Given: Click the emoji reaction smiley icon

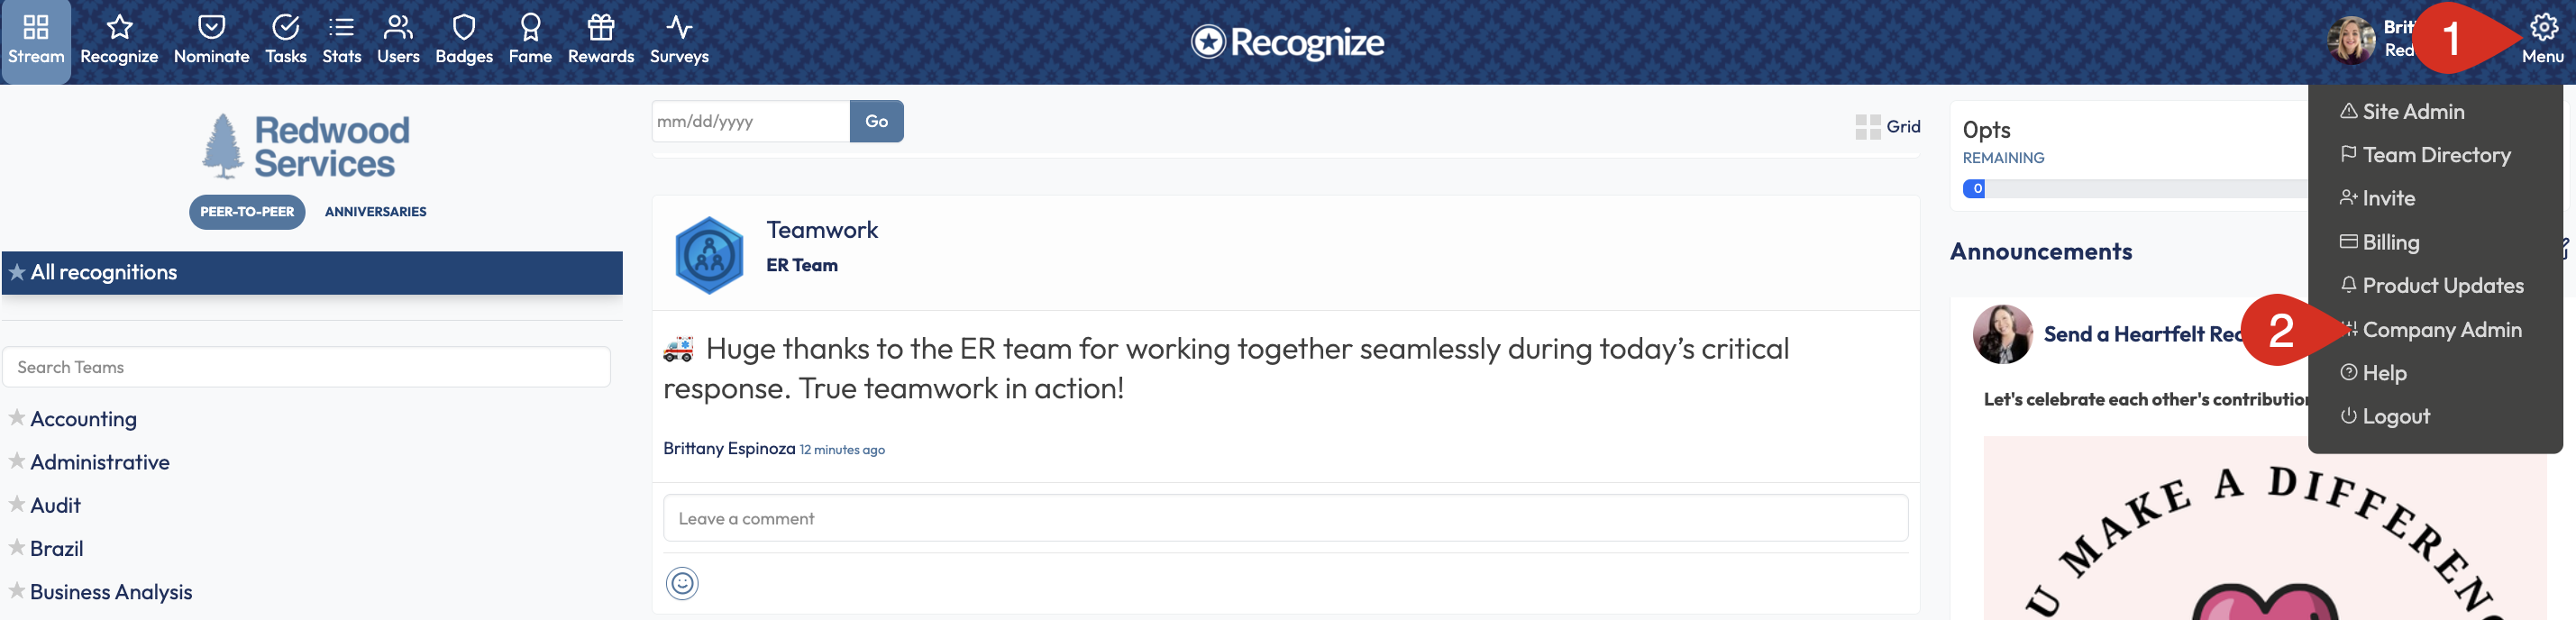Looking at the screenshot, I should 682,583.
